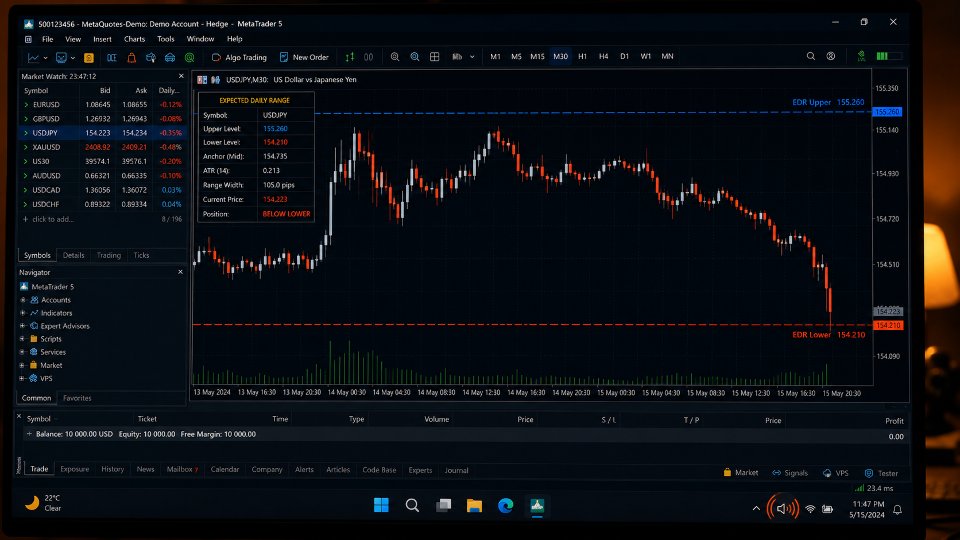
Task: Open the Calendar tab in Toolbox
Action: 225,470
